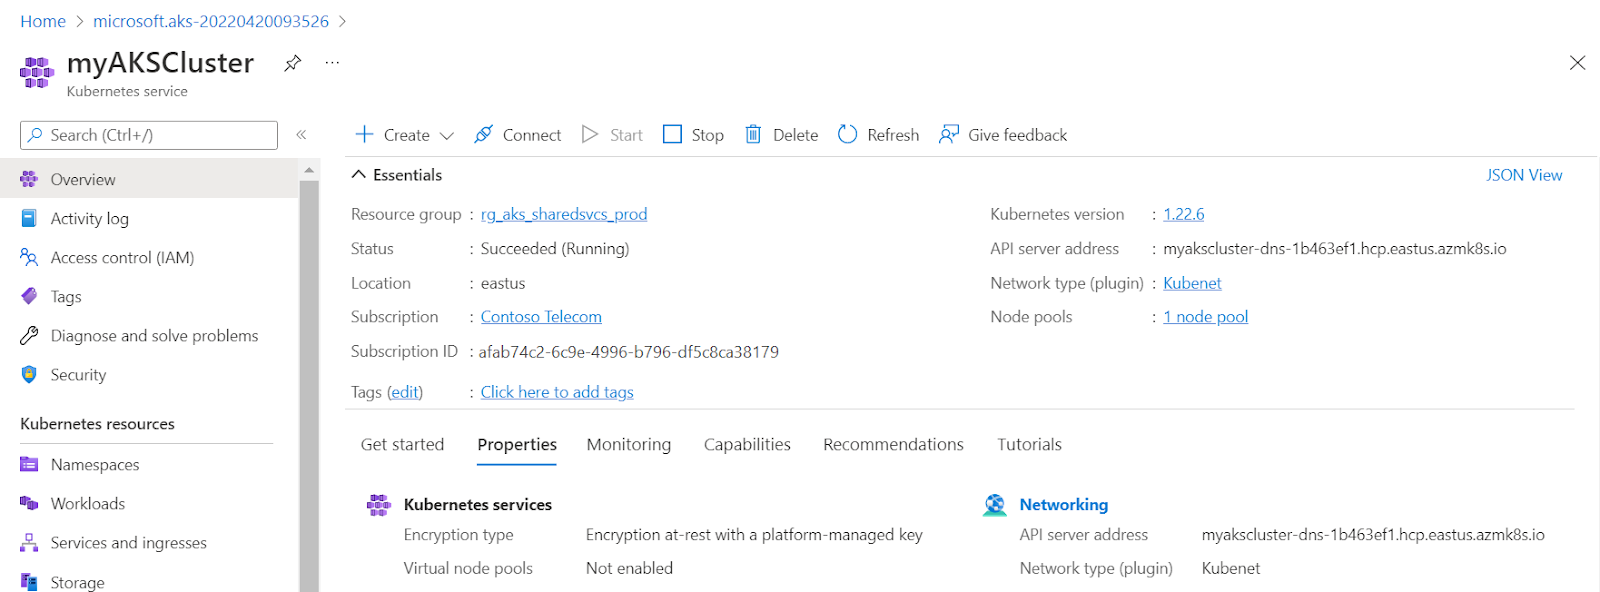Open the more options ellipsis menu
Viewport: 1600px width, 592px height.
[x=332, y=63]
